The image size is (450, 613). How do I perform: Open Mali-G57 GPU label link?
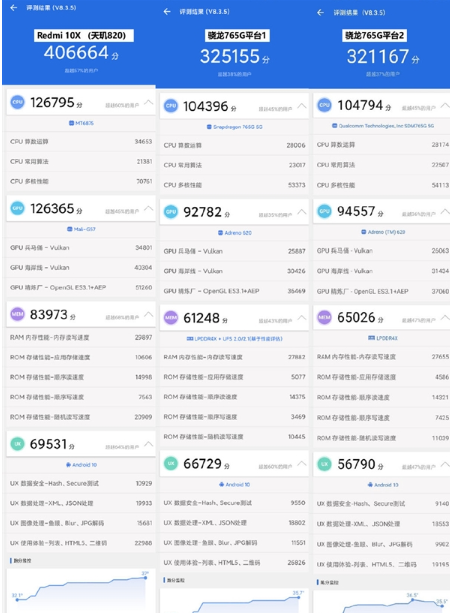pos(81,229)
